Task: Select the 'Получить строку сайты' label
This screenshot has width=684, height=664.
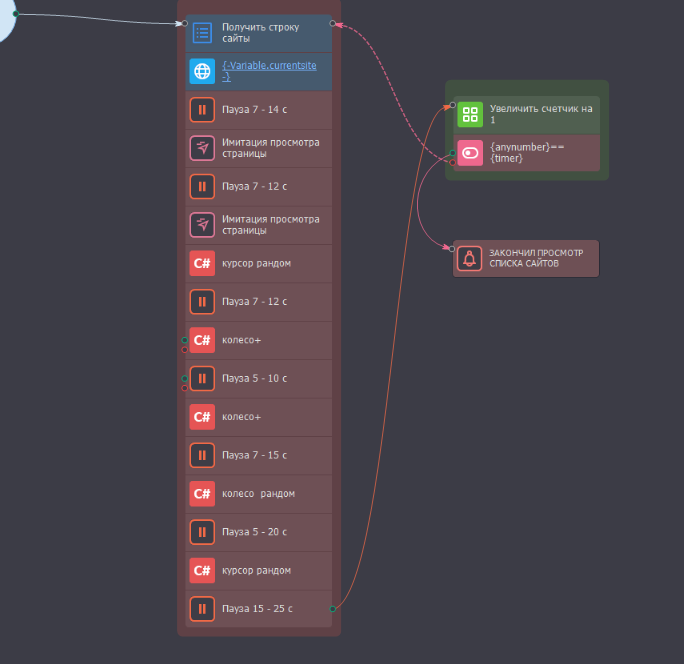Action: [260, 33]
